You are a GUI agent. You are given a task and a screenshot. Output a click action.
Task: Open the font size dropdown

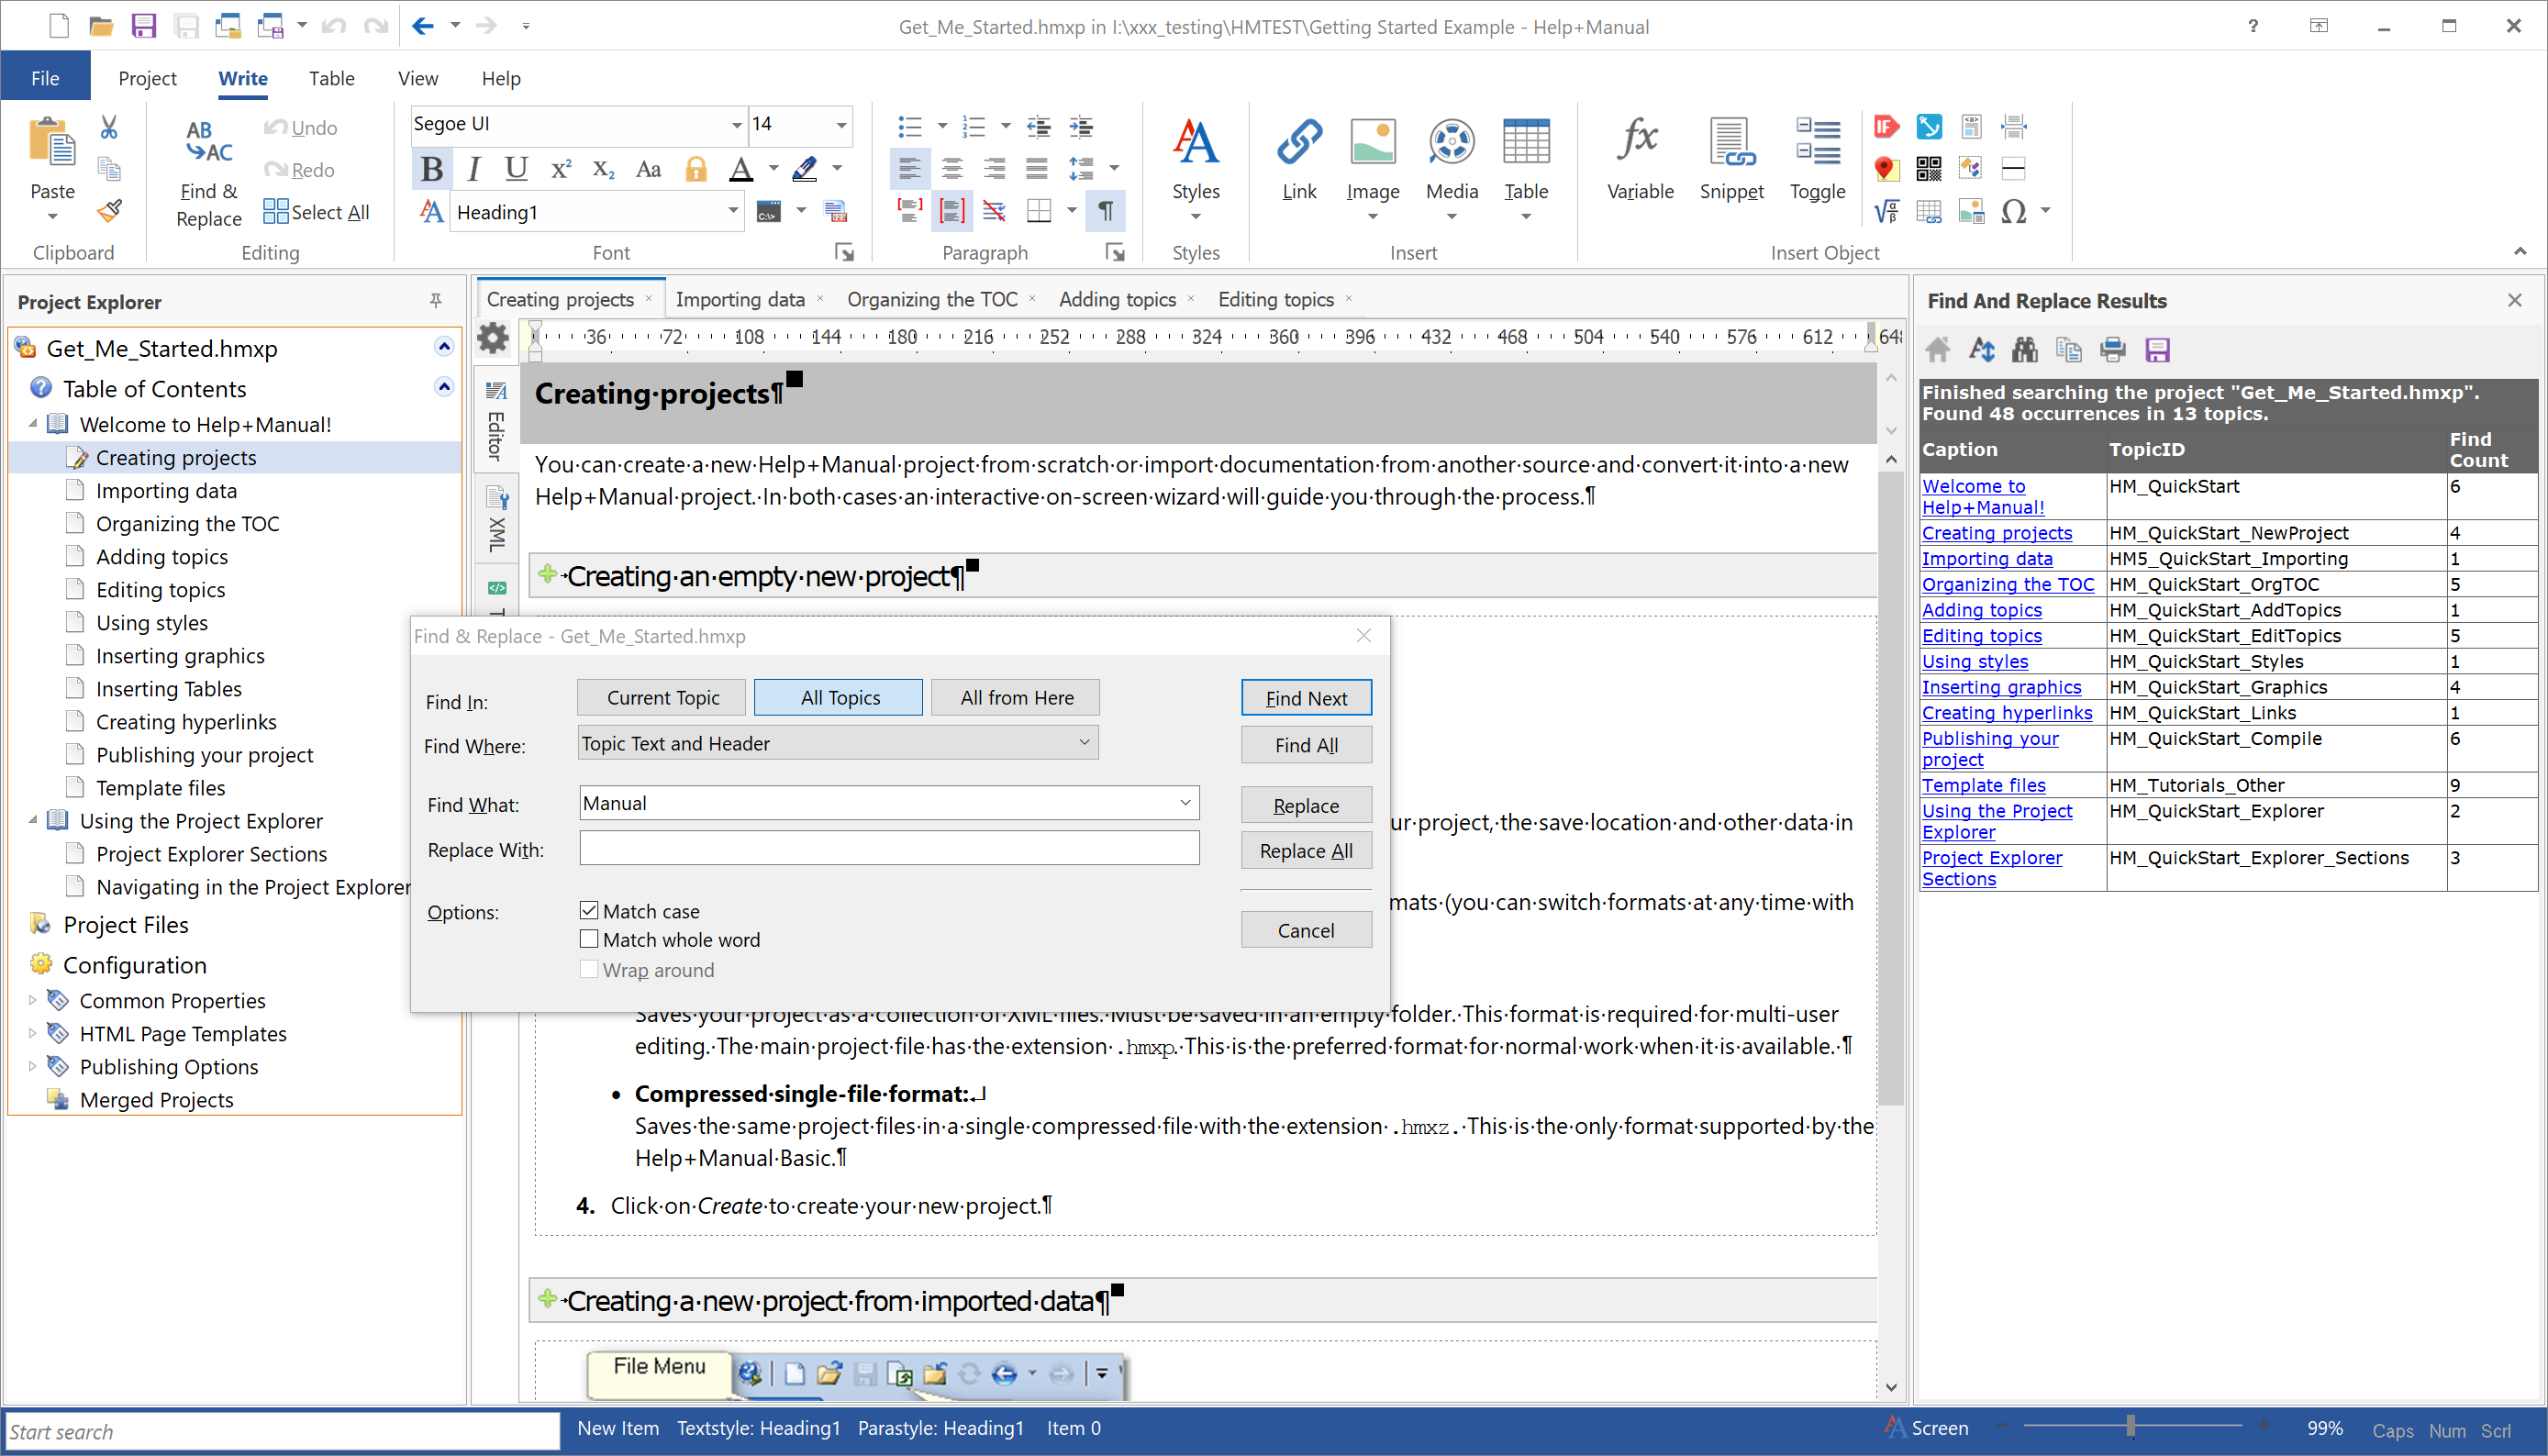click(841, 125)
